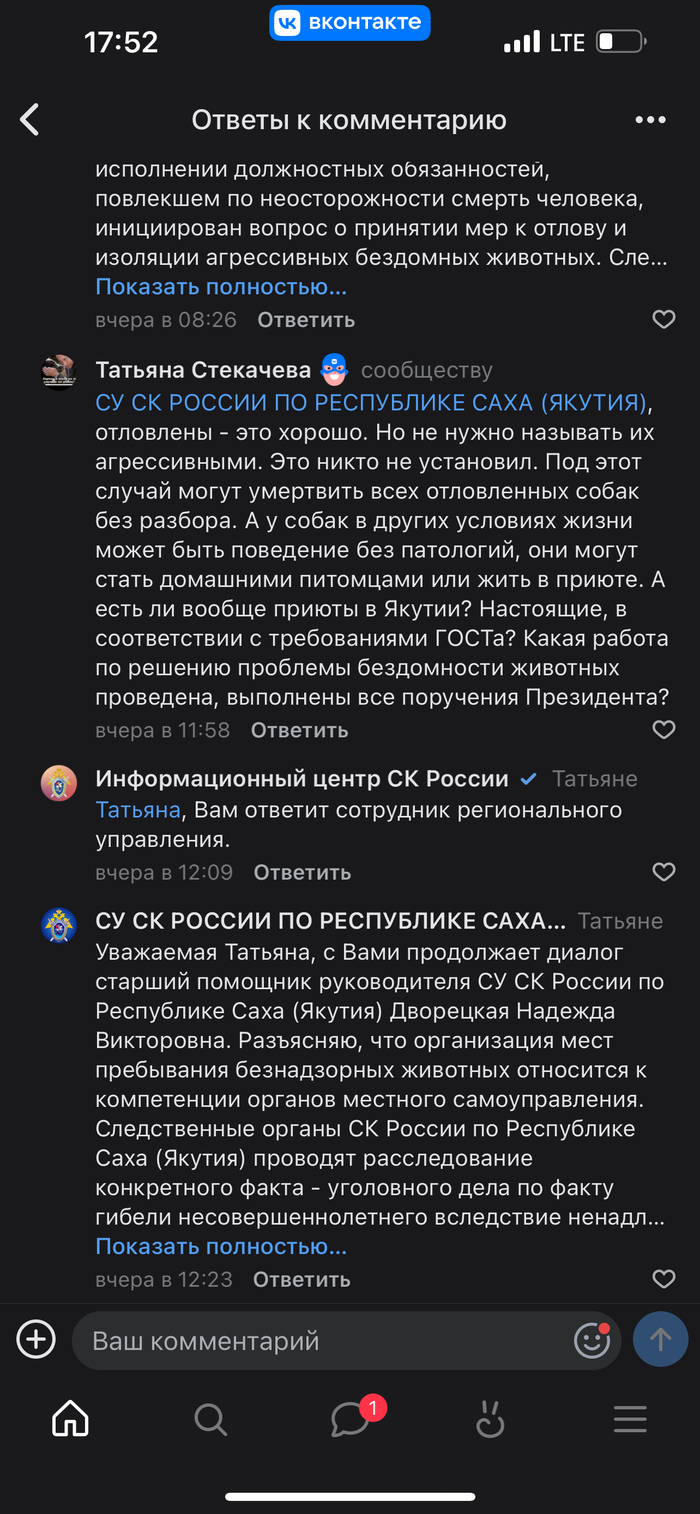Send comment with the arrow button
The height and width of the screenshot is (1514, 700).
660,1340
